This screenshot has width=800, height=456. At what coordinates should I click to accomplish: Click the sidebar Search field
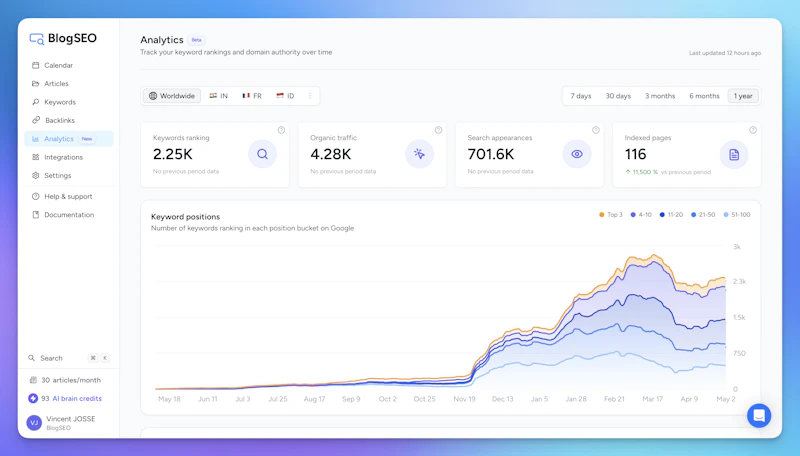(x=68, y=358)
